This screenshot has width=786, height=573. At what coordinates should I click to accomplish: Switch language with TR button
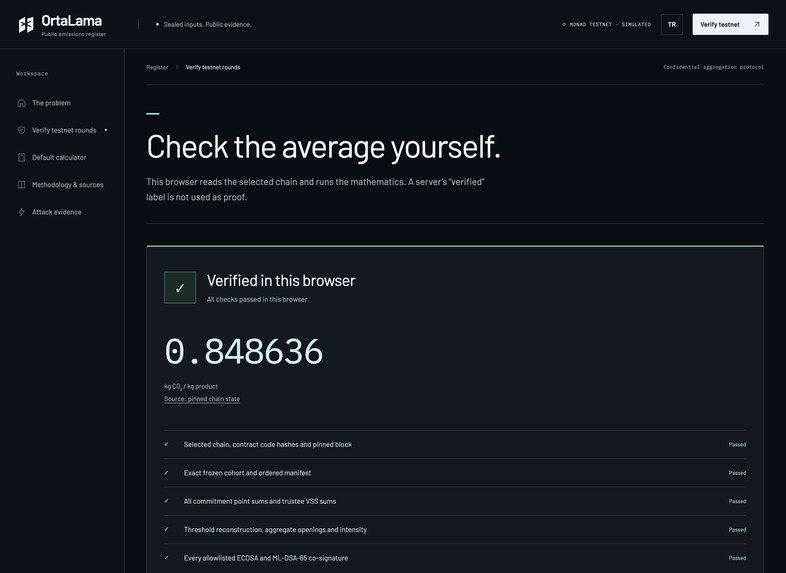coord(672,24)
